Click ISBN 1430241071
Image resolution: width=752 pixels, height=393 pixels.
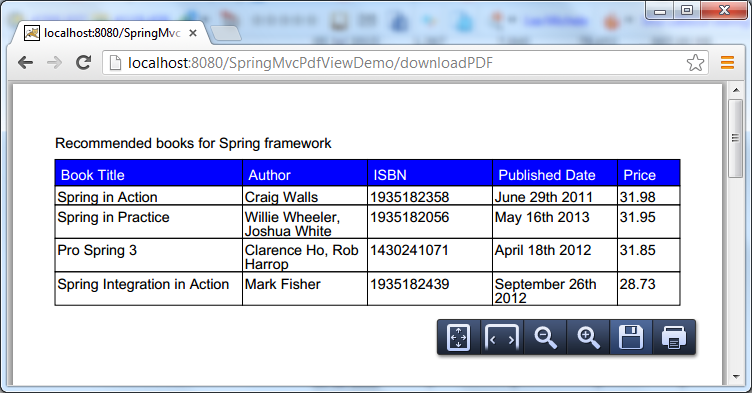point(430,256)
